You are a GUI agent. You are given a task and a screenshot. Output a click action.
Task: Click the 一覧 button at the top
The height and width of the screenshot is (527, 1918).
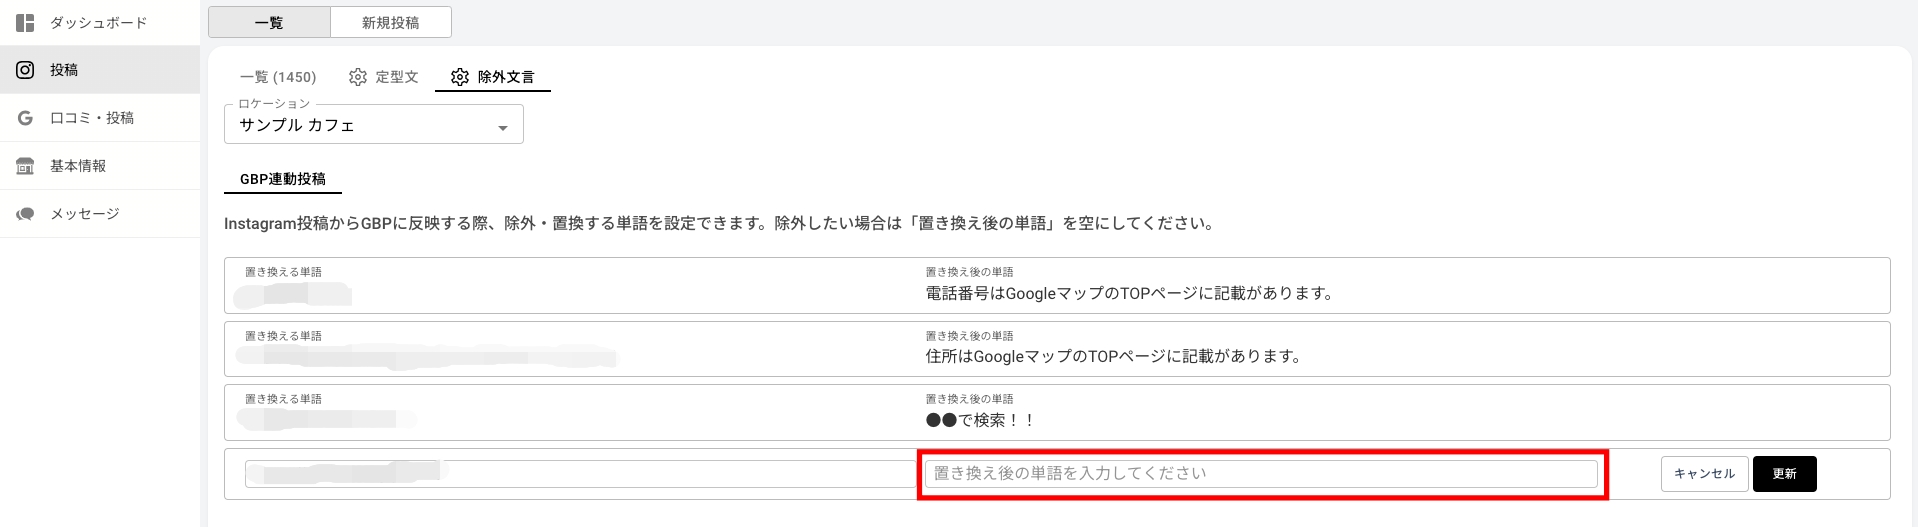pos(269,22)
